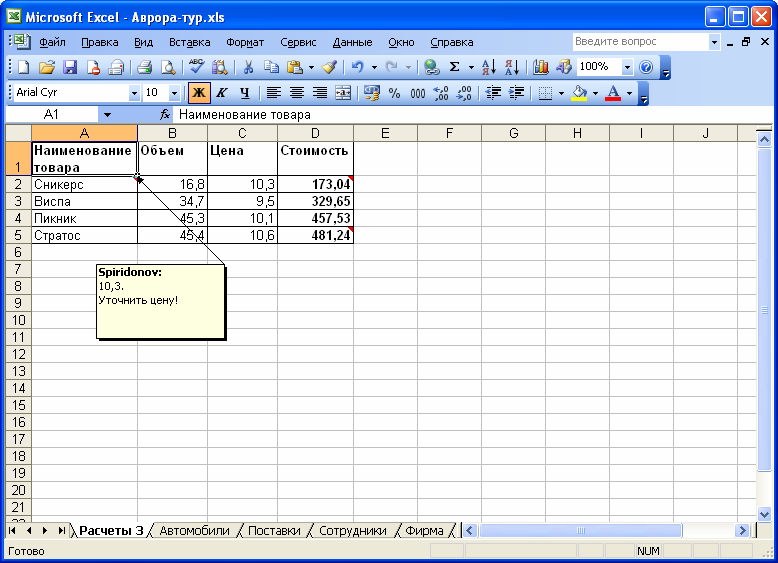Open the Вставка menu
Screen dimensions: 778x563
190,42
